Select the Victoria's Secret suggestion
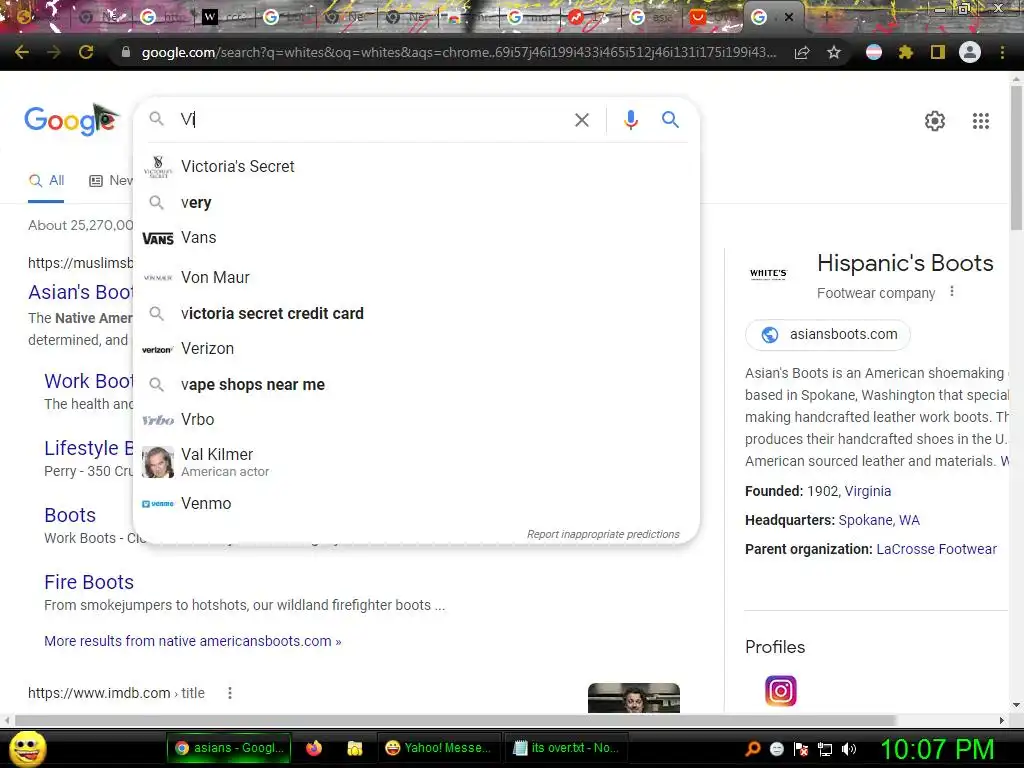 click(416, 167)
